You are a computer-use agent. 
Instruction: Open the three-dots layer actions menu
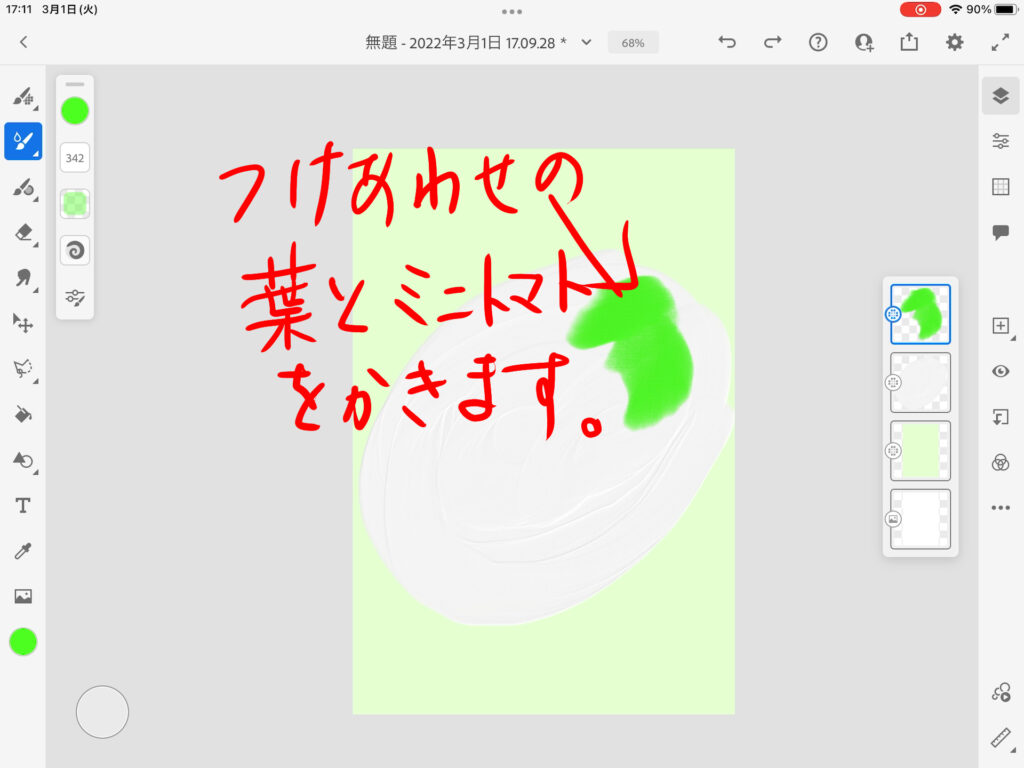(x=1000, y=508)
